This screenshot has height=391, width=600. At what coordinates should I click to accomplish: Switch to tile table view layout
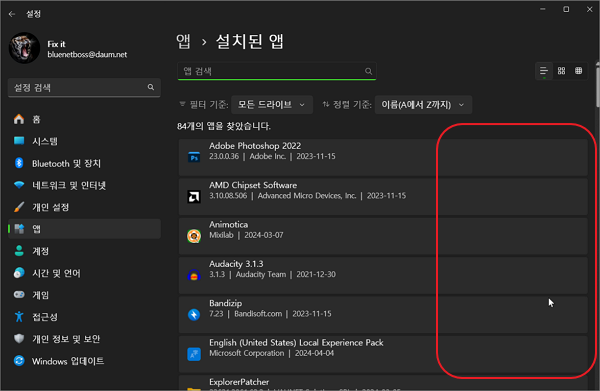(x=579, y=71)
